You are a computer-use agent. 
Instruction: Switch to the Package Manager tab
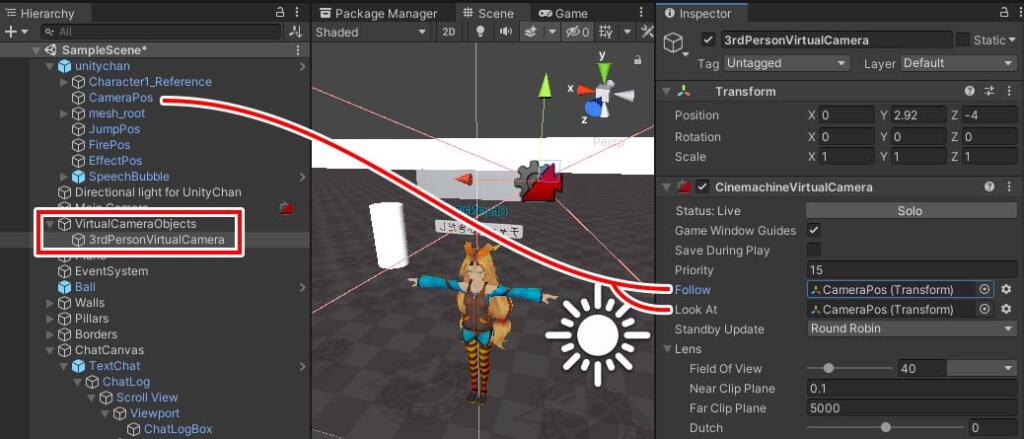[379, 13]
